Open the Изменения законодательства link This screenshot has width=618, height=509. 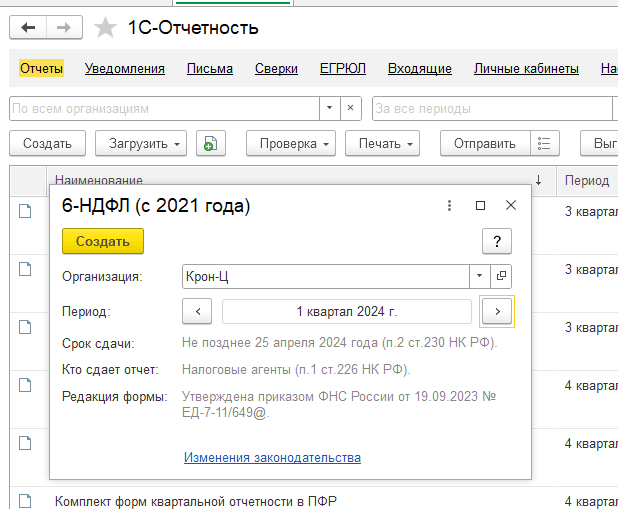pos(272,458)
